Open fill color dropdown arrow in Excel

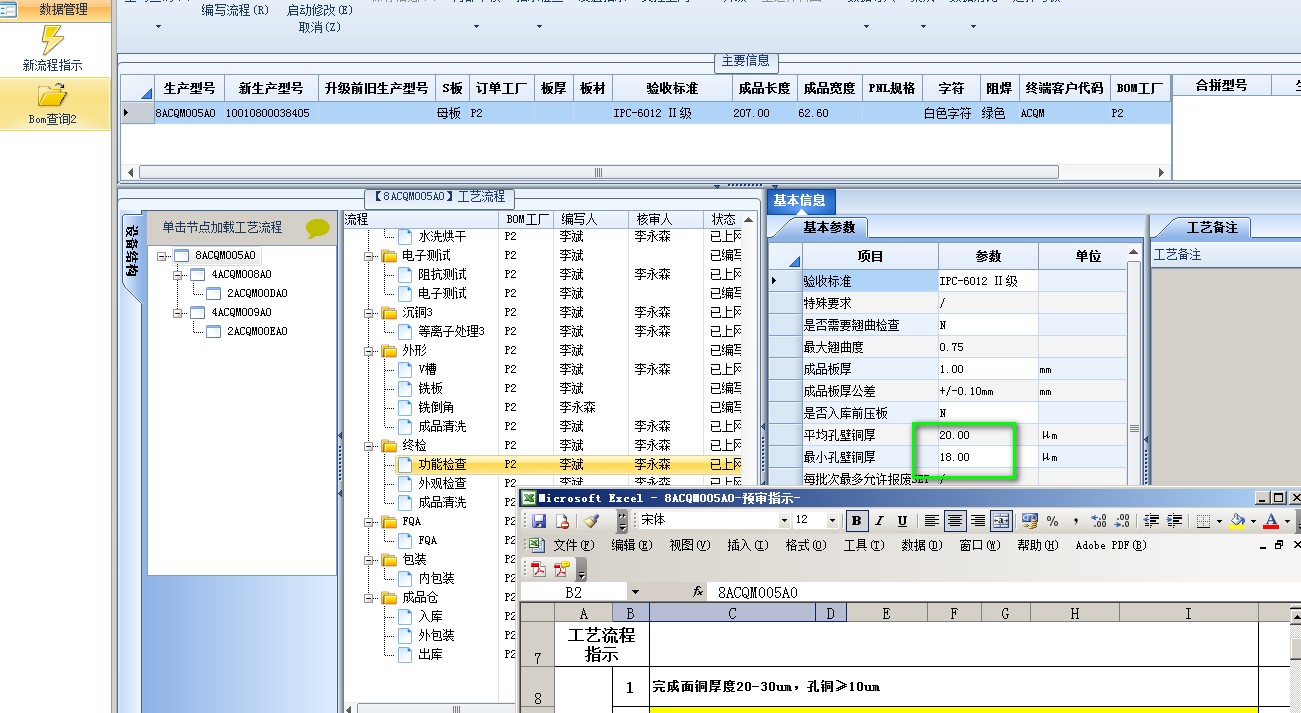pyautogui.click(x=1253, y=521)
